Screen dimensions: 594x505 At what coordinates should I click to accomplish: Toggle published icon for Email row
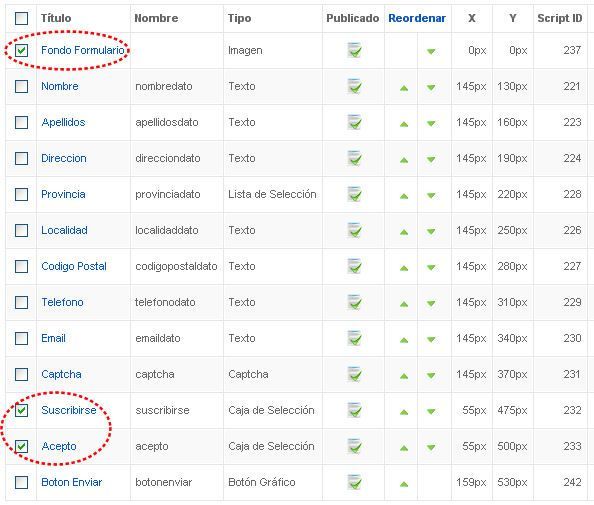click(354, 338)
